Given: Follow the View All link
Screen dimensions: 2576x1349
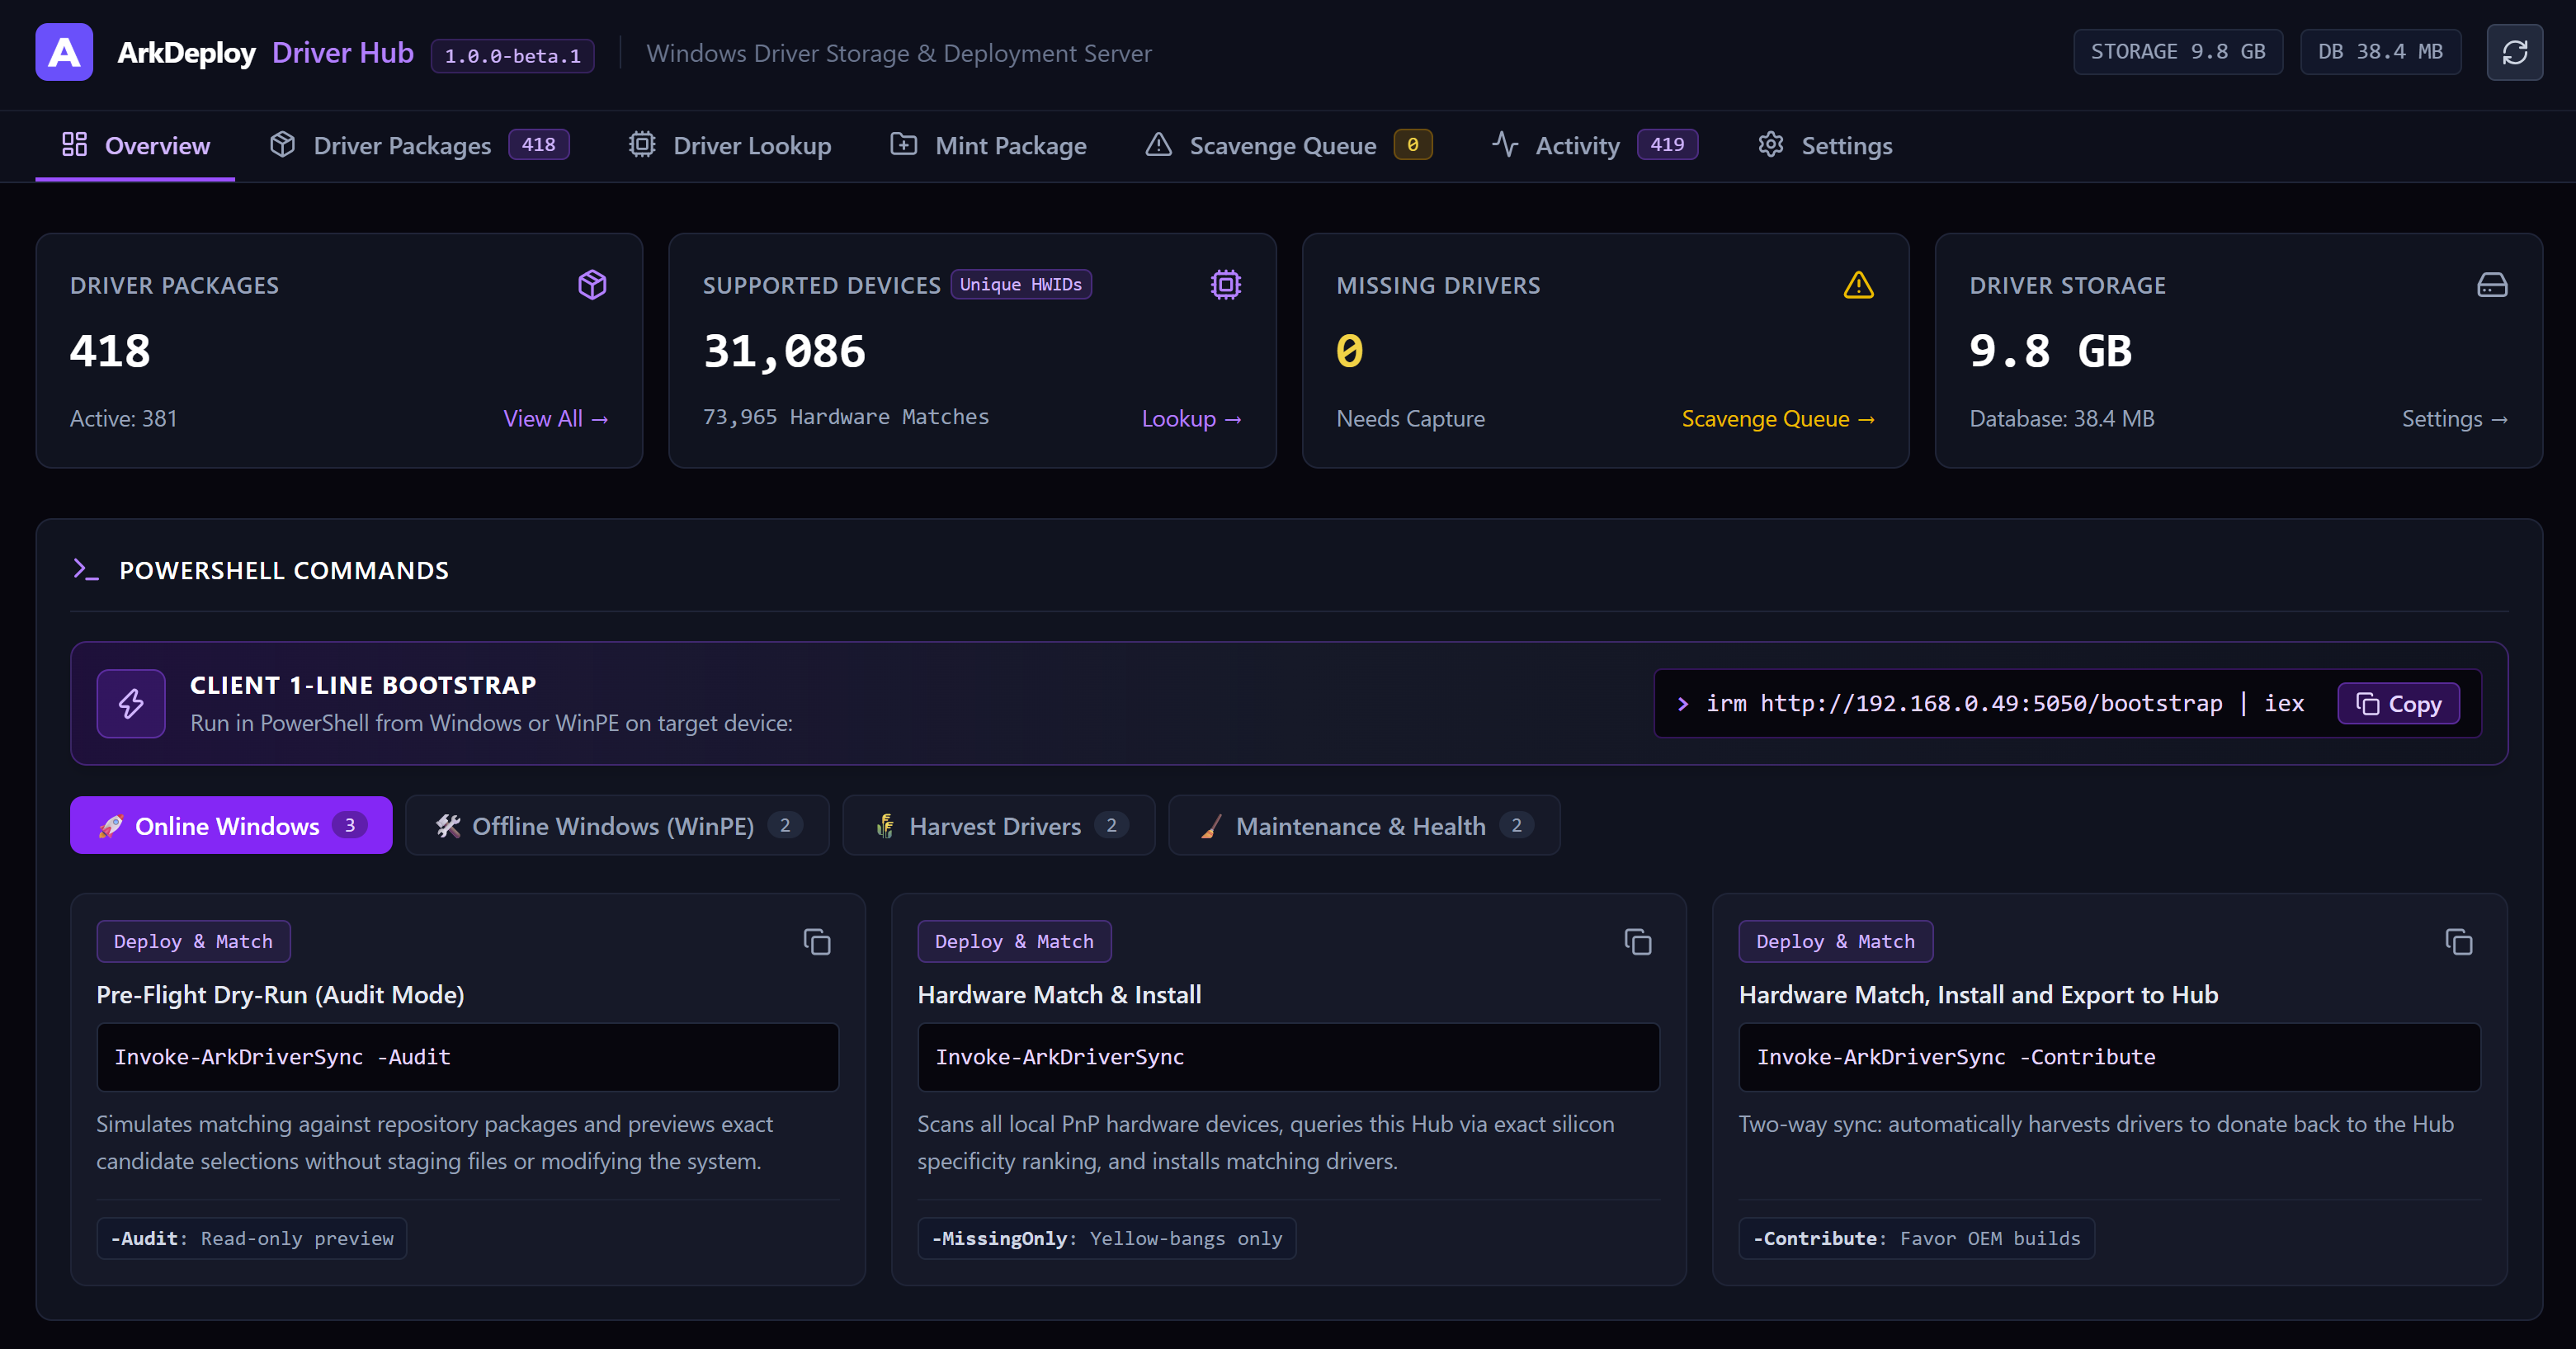Looking at the screenshot, I should pos(556,418).
